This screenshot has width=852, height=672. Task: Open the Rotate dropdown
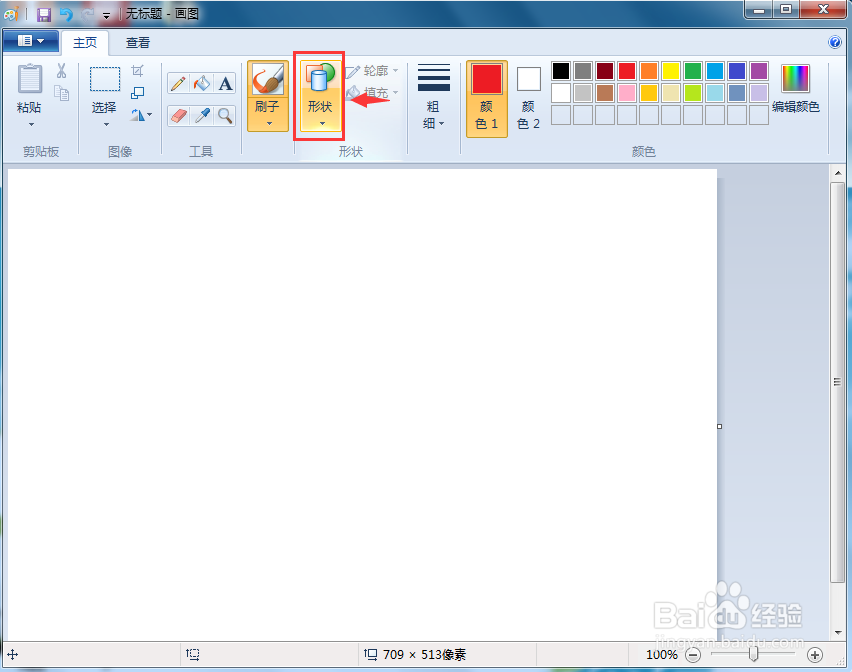141,115
